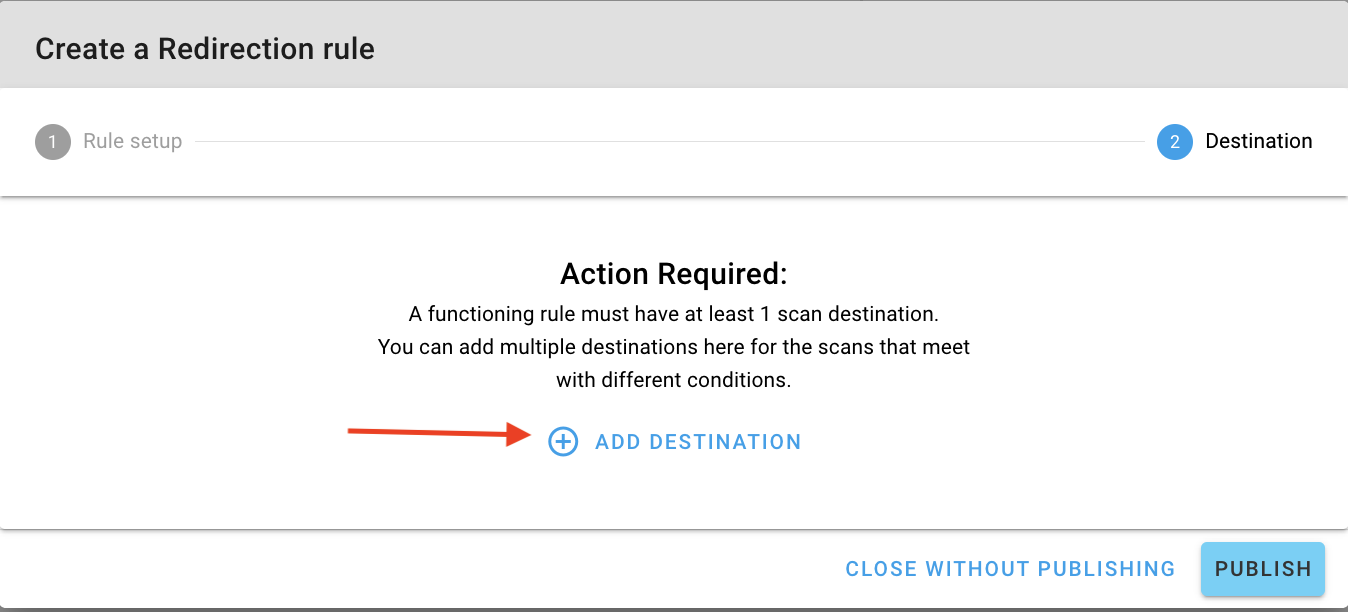Click the stepper line between steps

[x=668, y=142]
